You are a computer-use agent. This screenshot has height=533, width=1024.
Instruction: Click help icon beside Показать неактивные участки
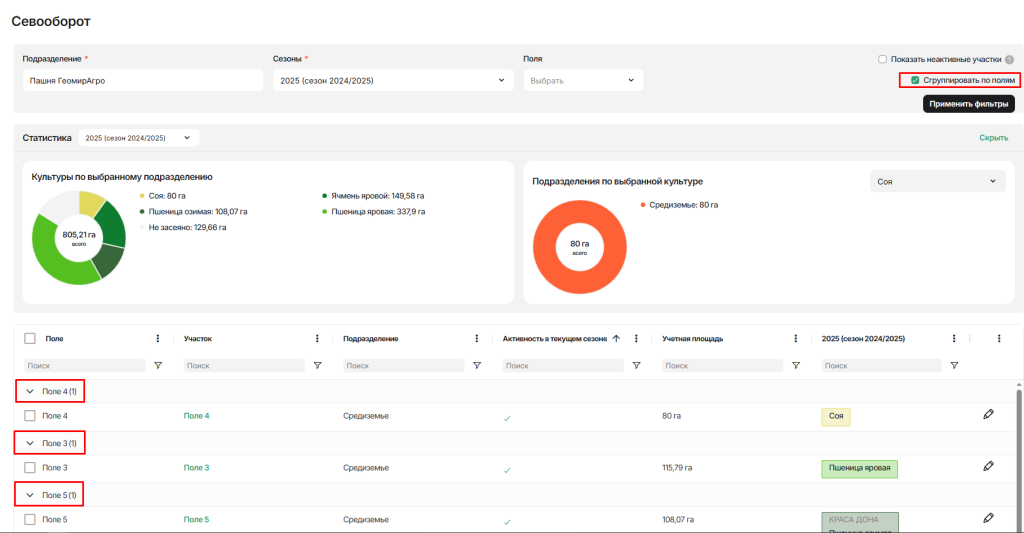[1009, 60]
